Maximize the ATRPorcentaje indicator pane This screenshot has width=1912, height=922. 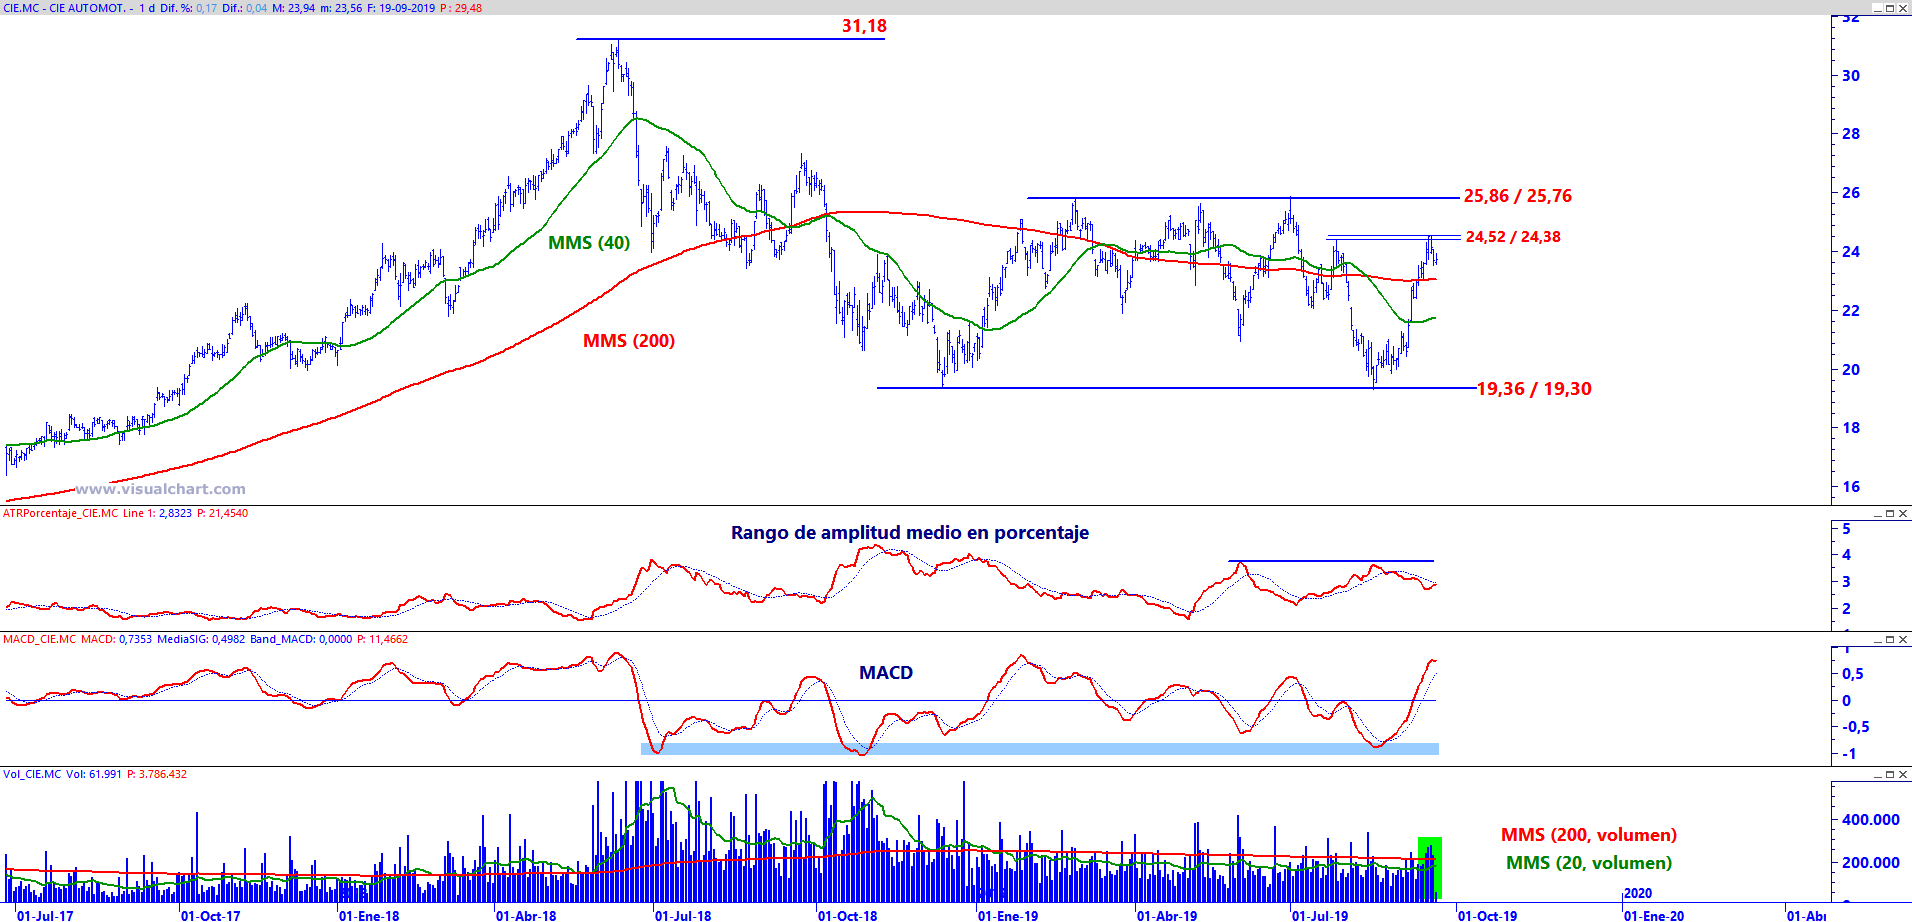click(1890, 514)
